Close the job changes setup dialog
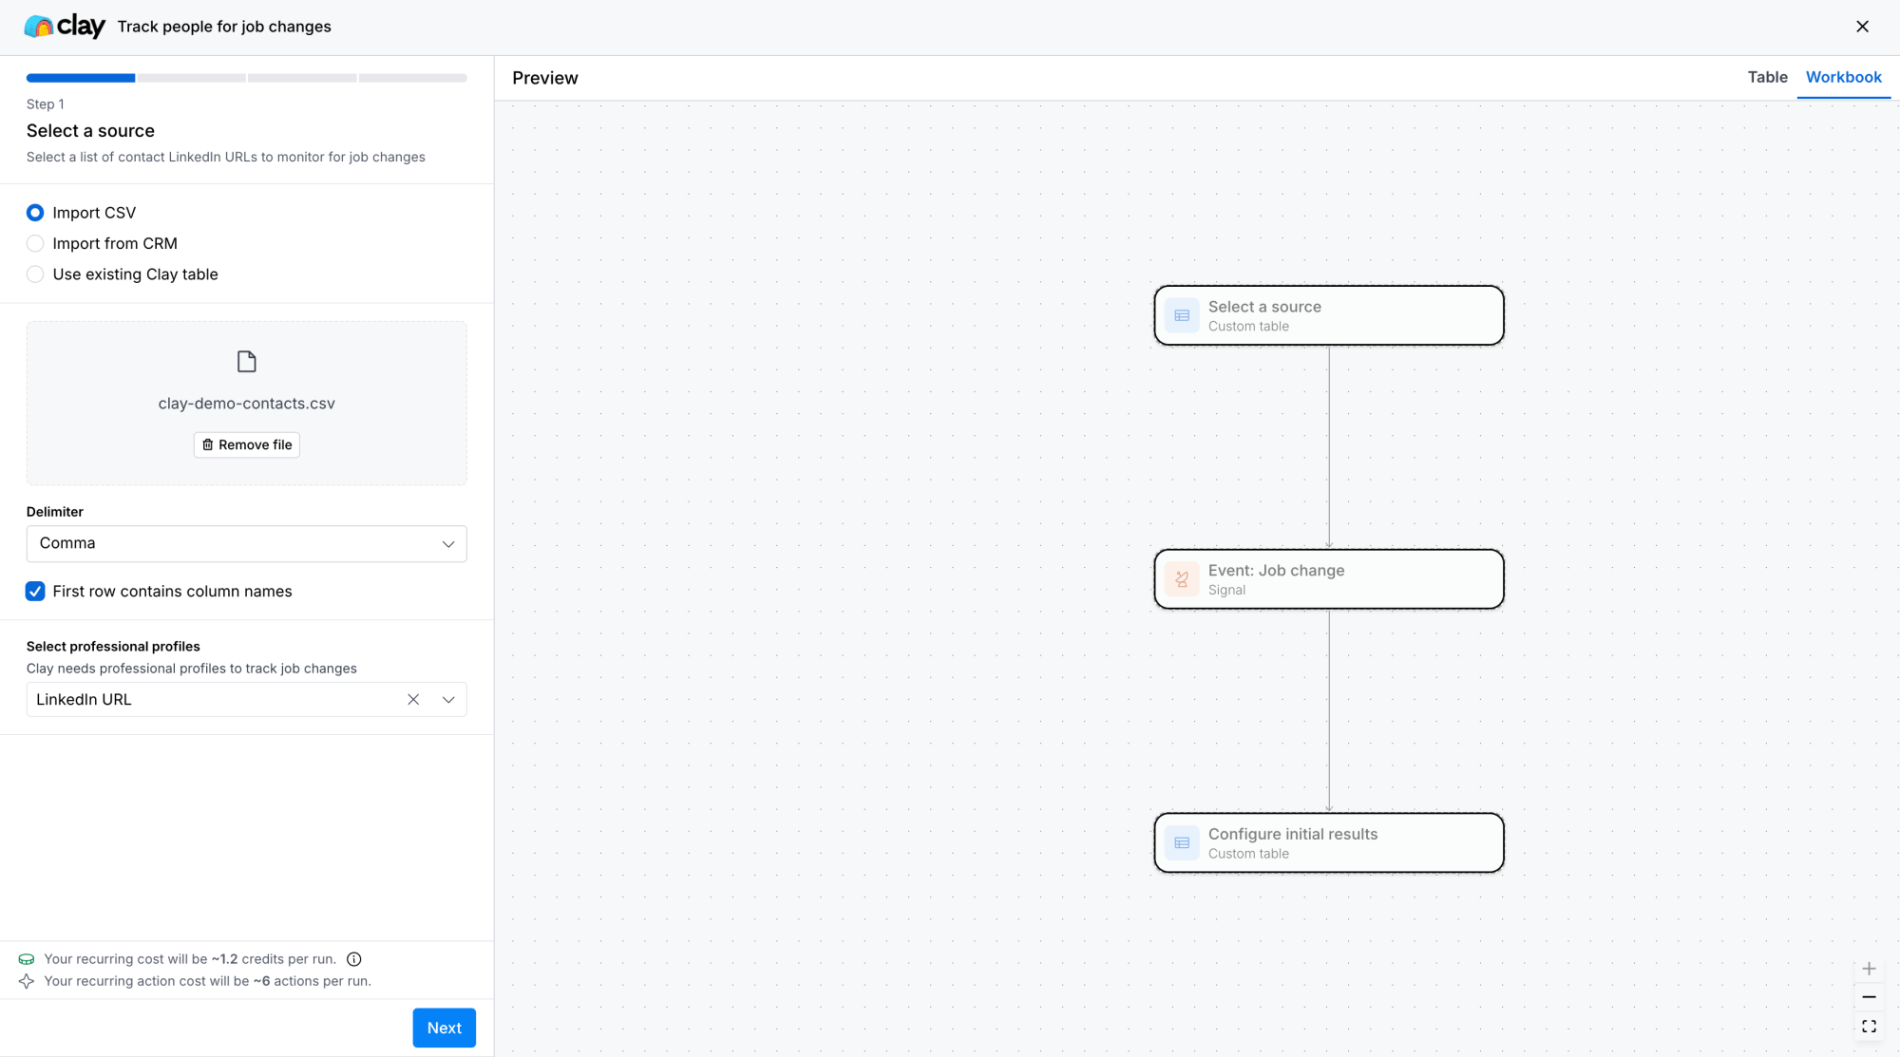The image size is (1900, 1057). click(1862, 27)
